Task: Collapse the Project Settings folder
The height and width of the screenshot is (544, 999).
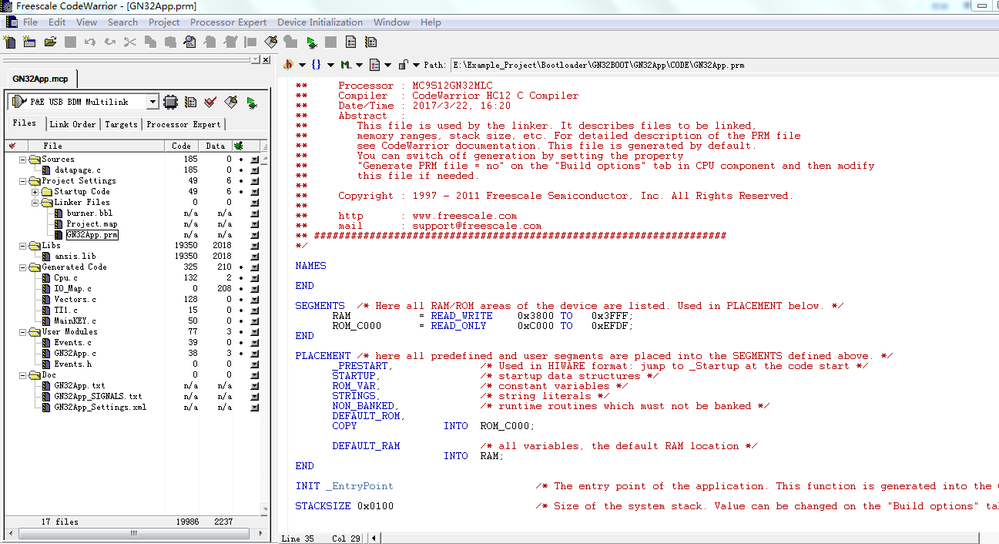Action: [22, 181]
